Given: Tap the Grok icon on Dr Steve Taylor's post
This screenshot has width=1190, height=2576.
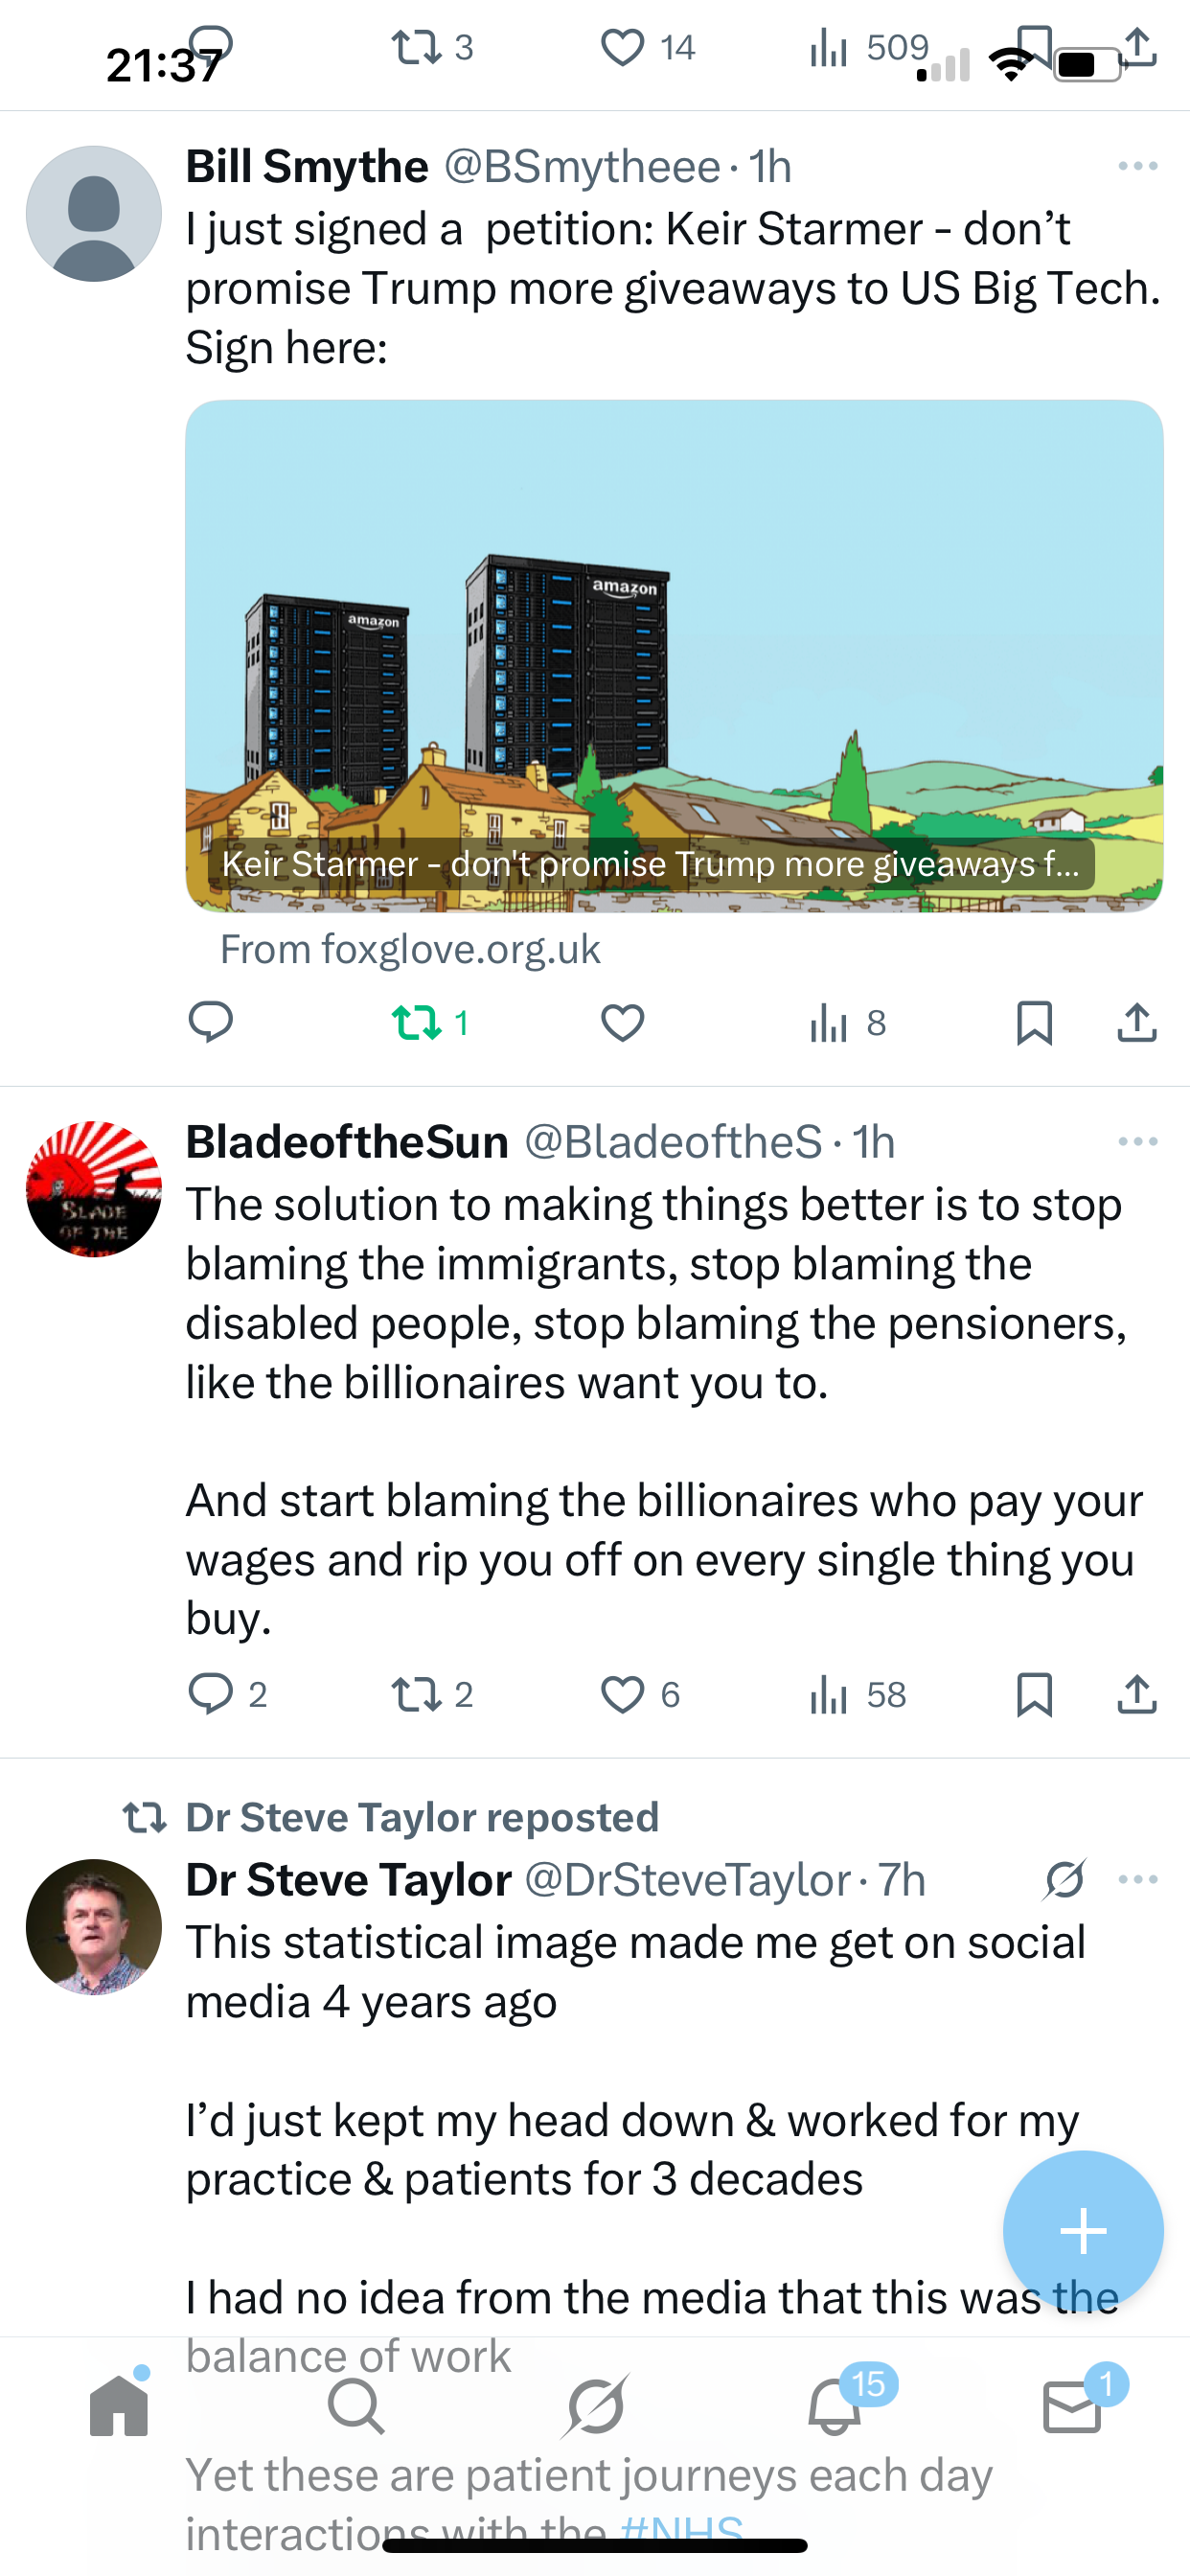Looking at the screenshot, I should click(x=1064, y=1880).
